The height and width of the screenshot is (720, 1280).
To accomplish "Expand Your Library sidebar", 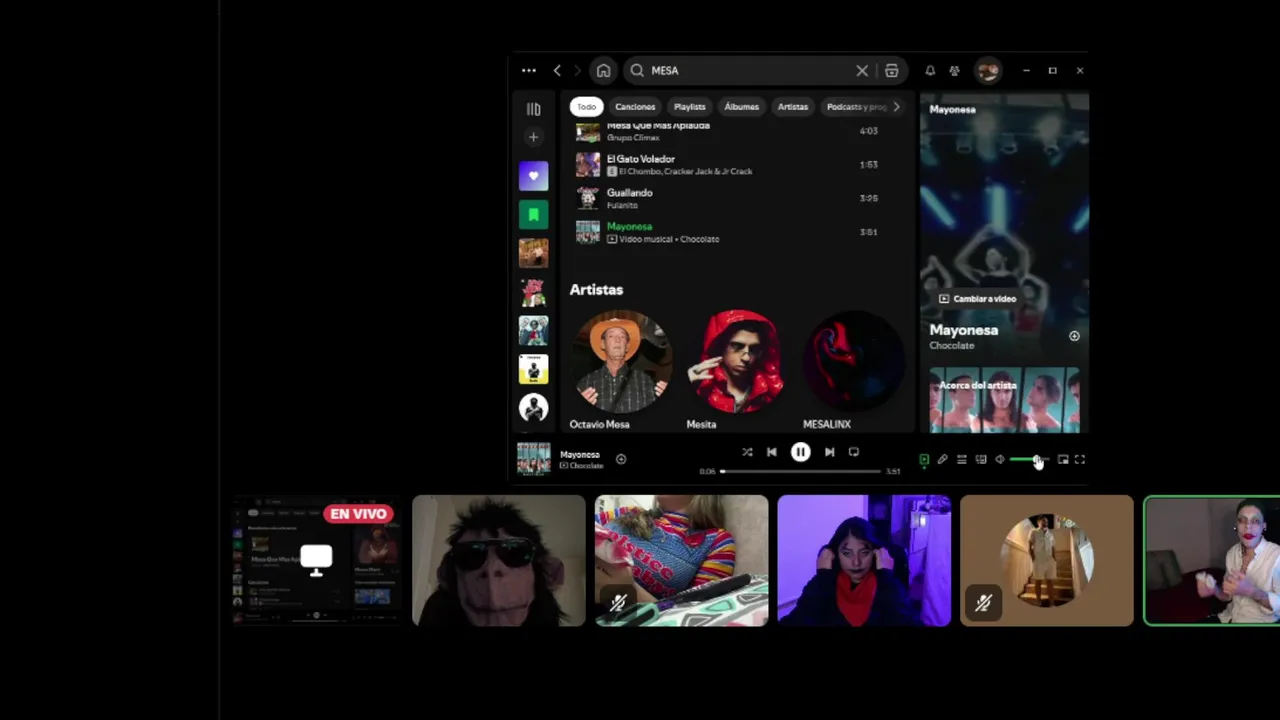I will pyautogui.click(x=534, y=109).
